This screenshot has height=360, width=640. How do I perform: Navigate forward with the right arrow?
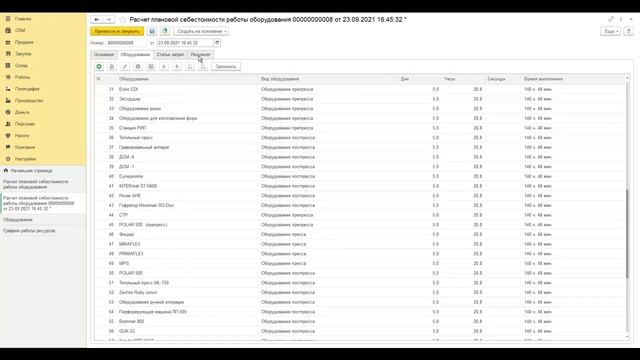[x=109, y=19]
